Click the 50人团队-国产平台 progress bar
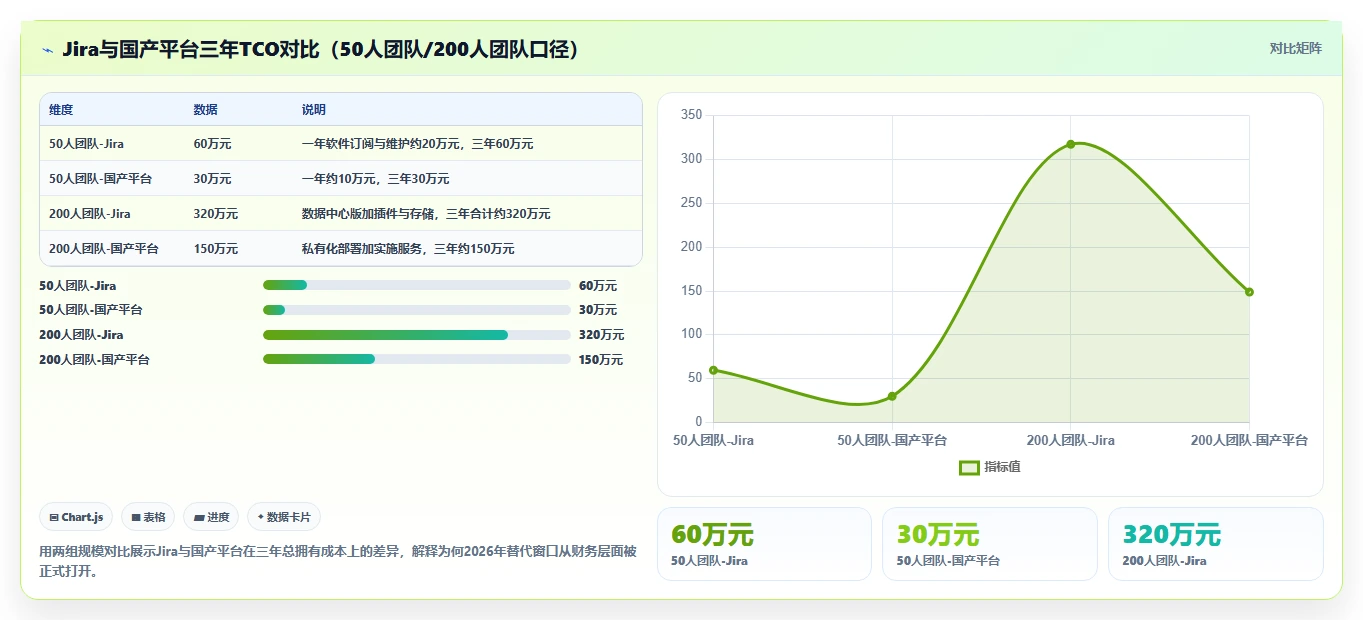 point(416,310)
